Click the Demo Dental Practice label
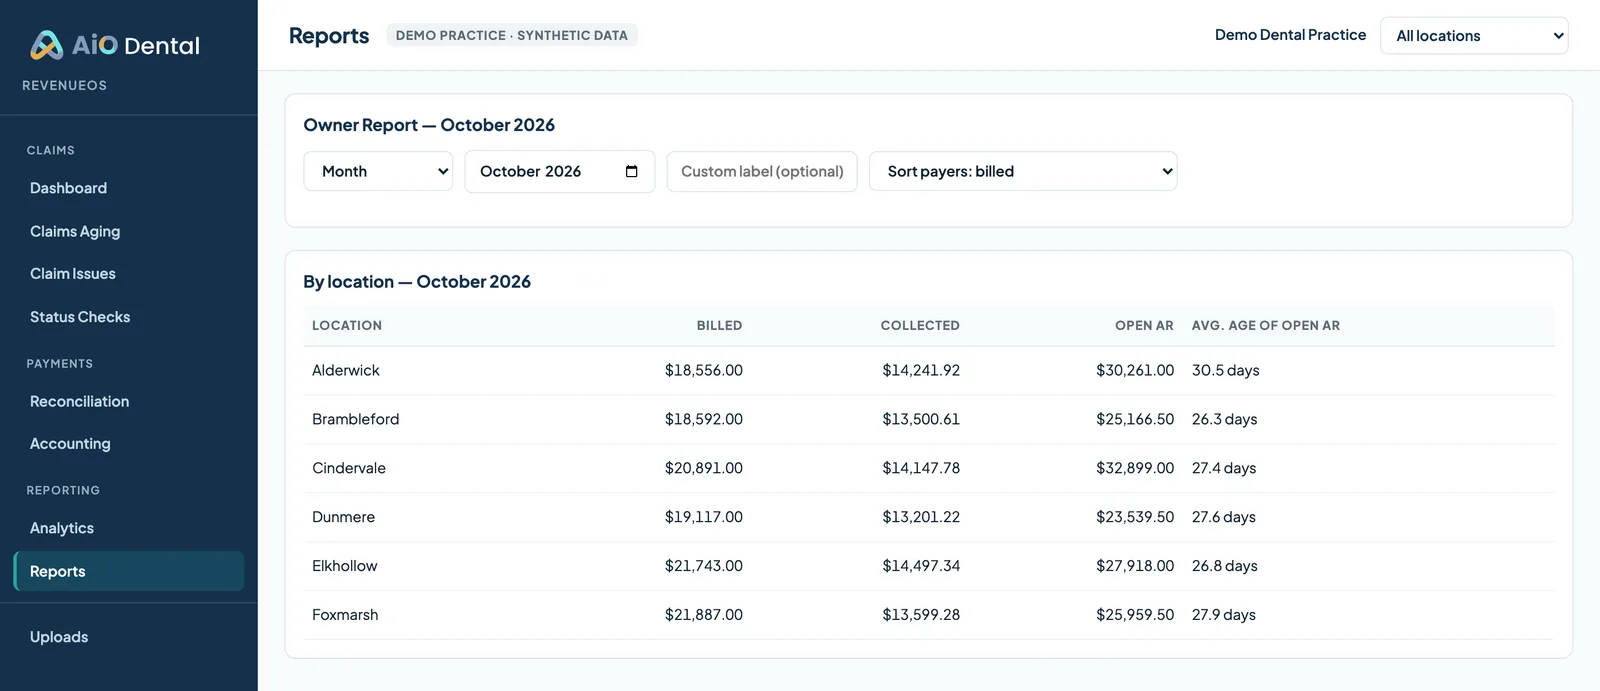 click(1290, 35)
